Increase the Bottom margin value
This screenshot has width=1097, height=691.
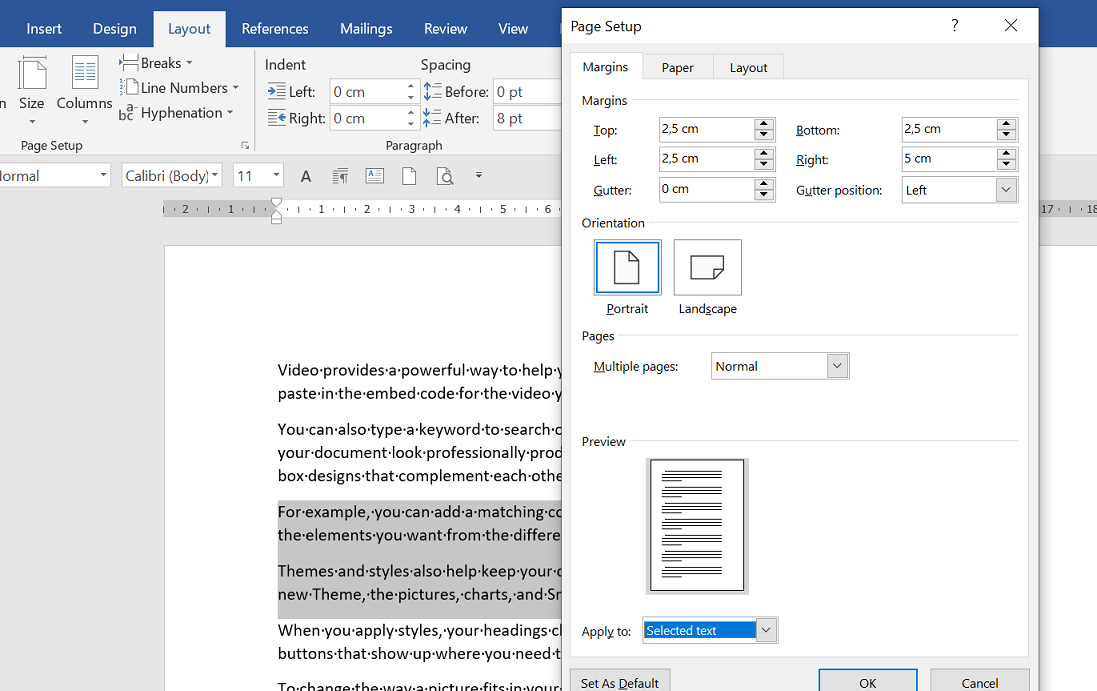pyautogui.click(x=1006, y=124)
